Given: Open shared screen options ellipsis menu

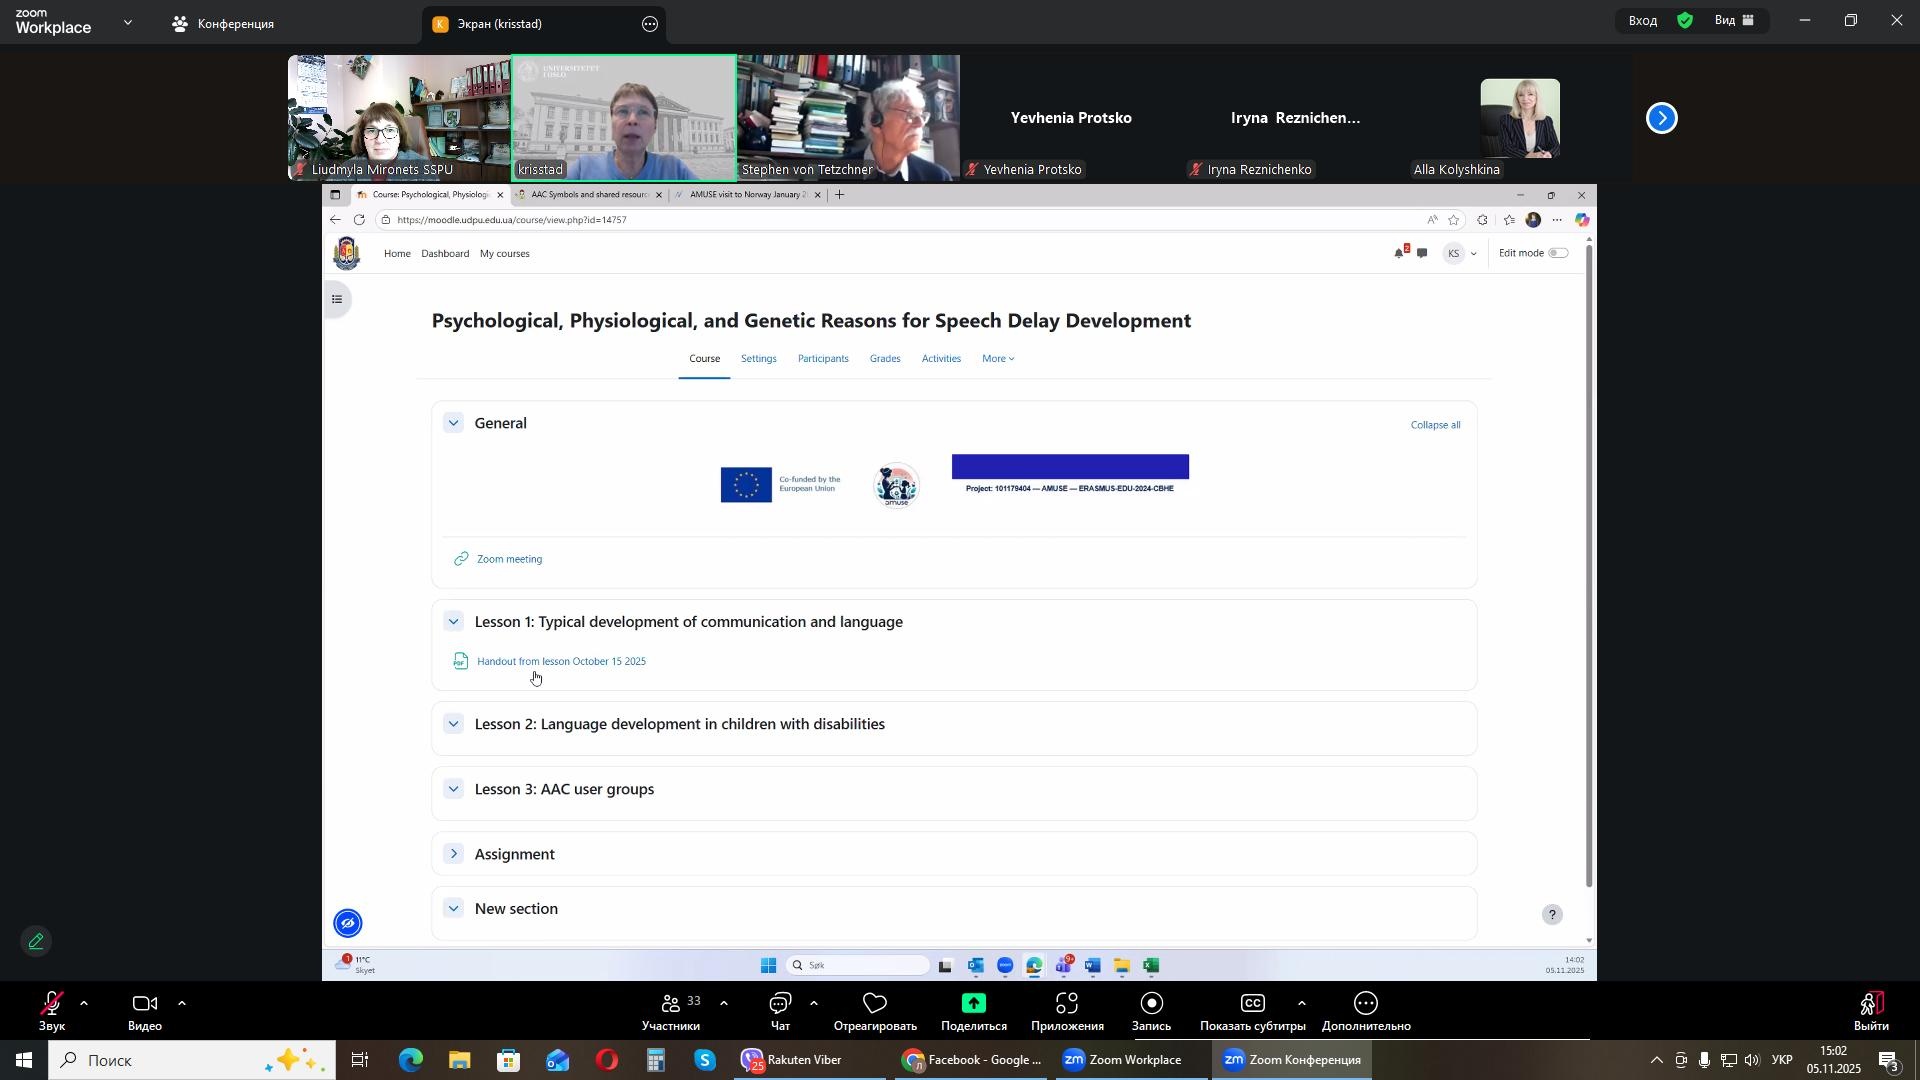Looking at the screenshot, I should [x=650, y=25].
